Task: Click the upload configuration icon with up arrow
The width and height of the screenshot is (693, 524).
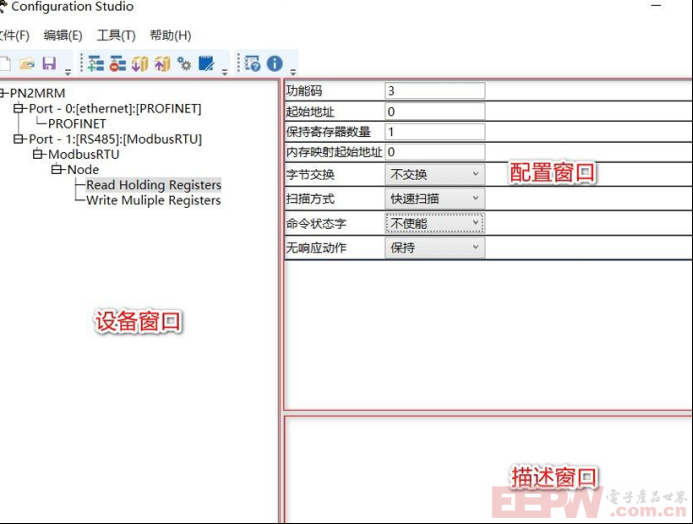Action: click(162, 64)
